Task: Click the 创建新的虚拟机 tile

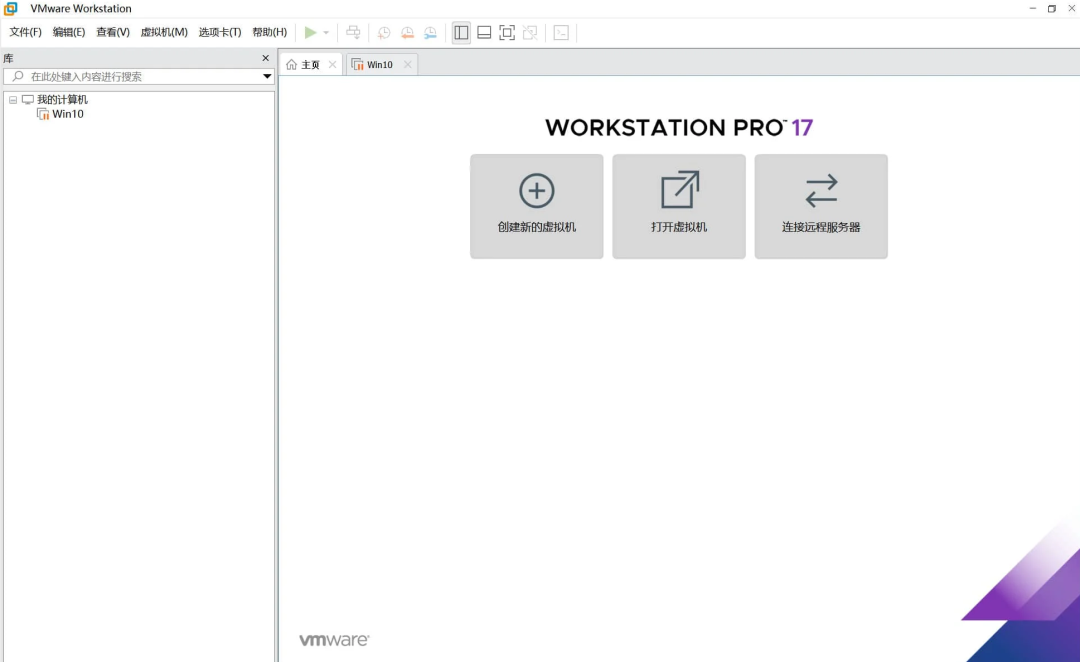Action: click(537, 206)
